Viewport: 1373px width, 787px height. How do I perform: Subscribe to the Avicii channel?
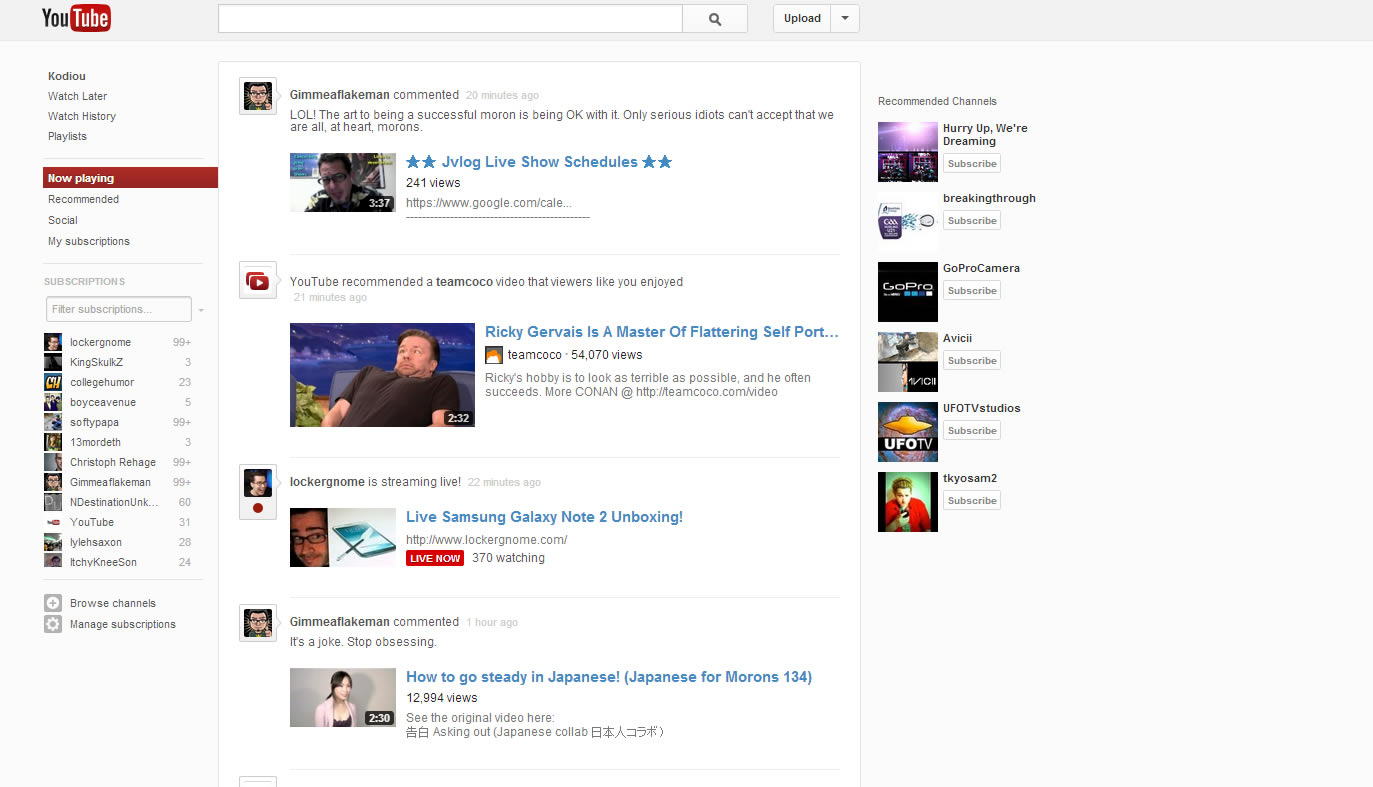(970, 360)
